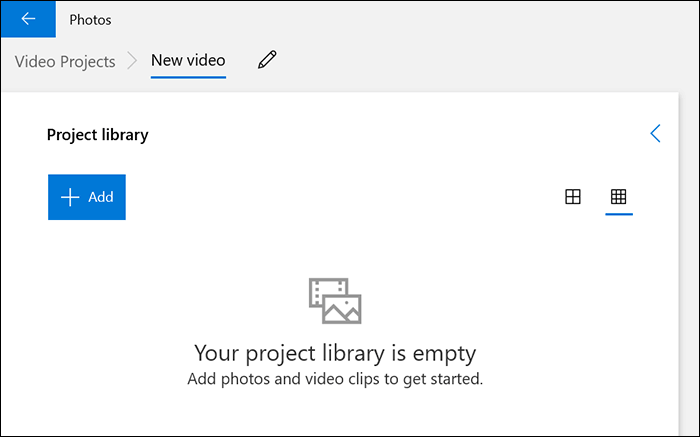The image size is (700, 437).
Task: Collapse the Project library panel
Action: 655,133
